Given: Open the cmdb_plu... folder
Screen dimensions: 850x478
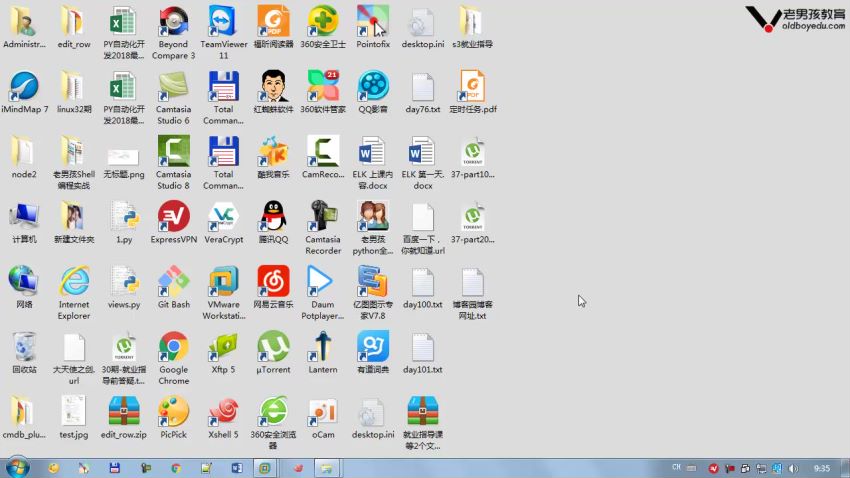Looking at the screenshot, I should point(24,417).
